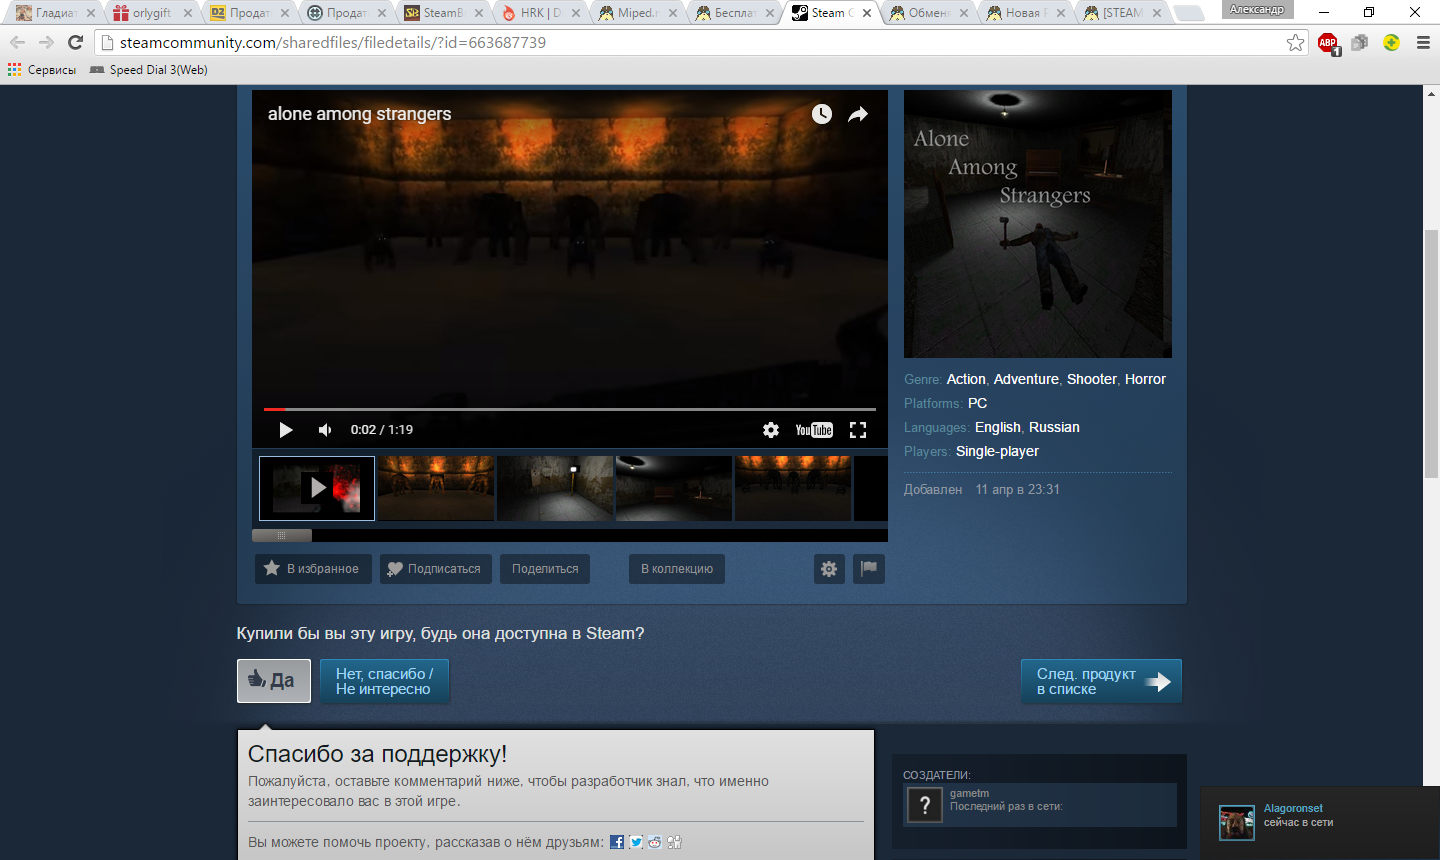This screenshot has width=1440, height=860.
Task: Share the project on Digg
Action: 674,842
